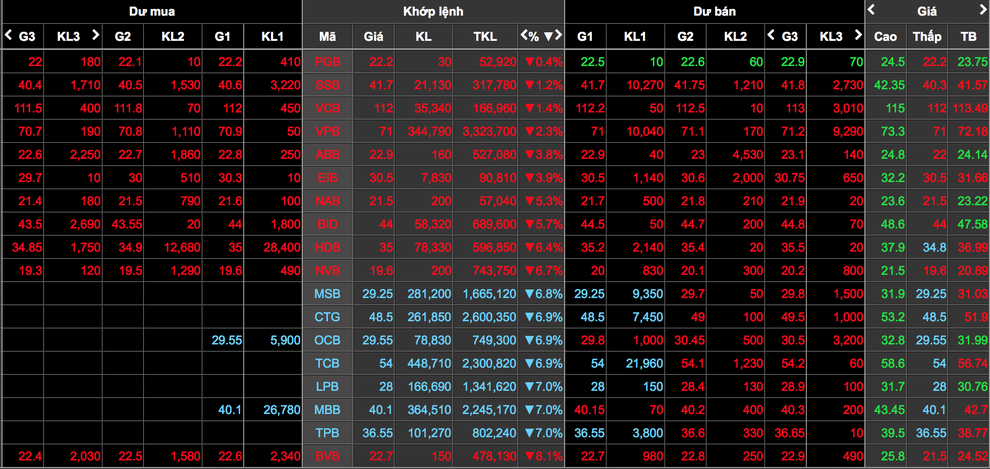Open stock symbol MSB
The width and height of the screenshot is (990, 469).
coord(327,294)
